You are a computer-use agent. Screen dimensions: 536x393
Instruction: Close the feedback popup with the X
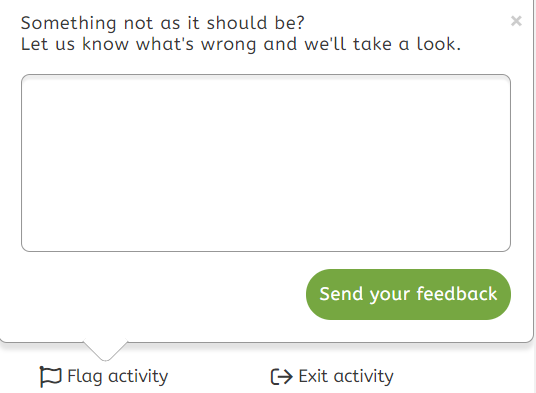click(x=516, y=21)
